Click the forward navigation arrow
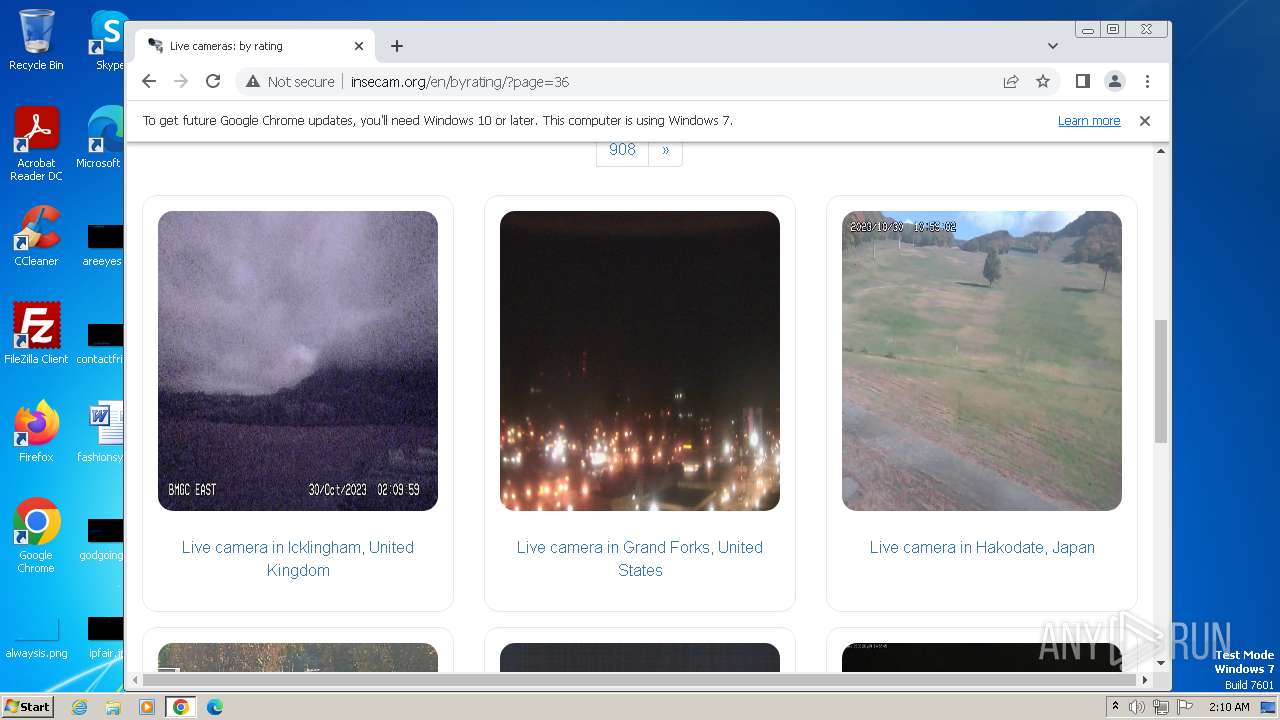1280x720 pixels. tap(181, 82)
